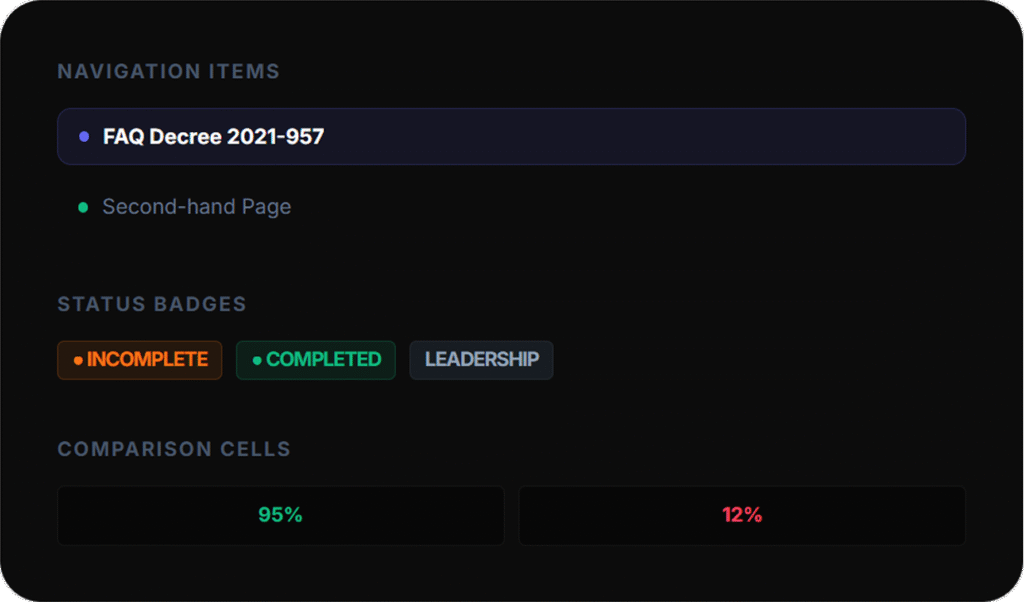Click the green dot in COMPLETED badge
Screen dimensions: 1024x602
[x=257, y=360]
